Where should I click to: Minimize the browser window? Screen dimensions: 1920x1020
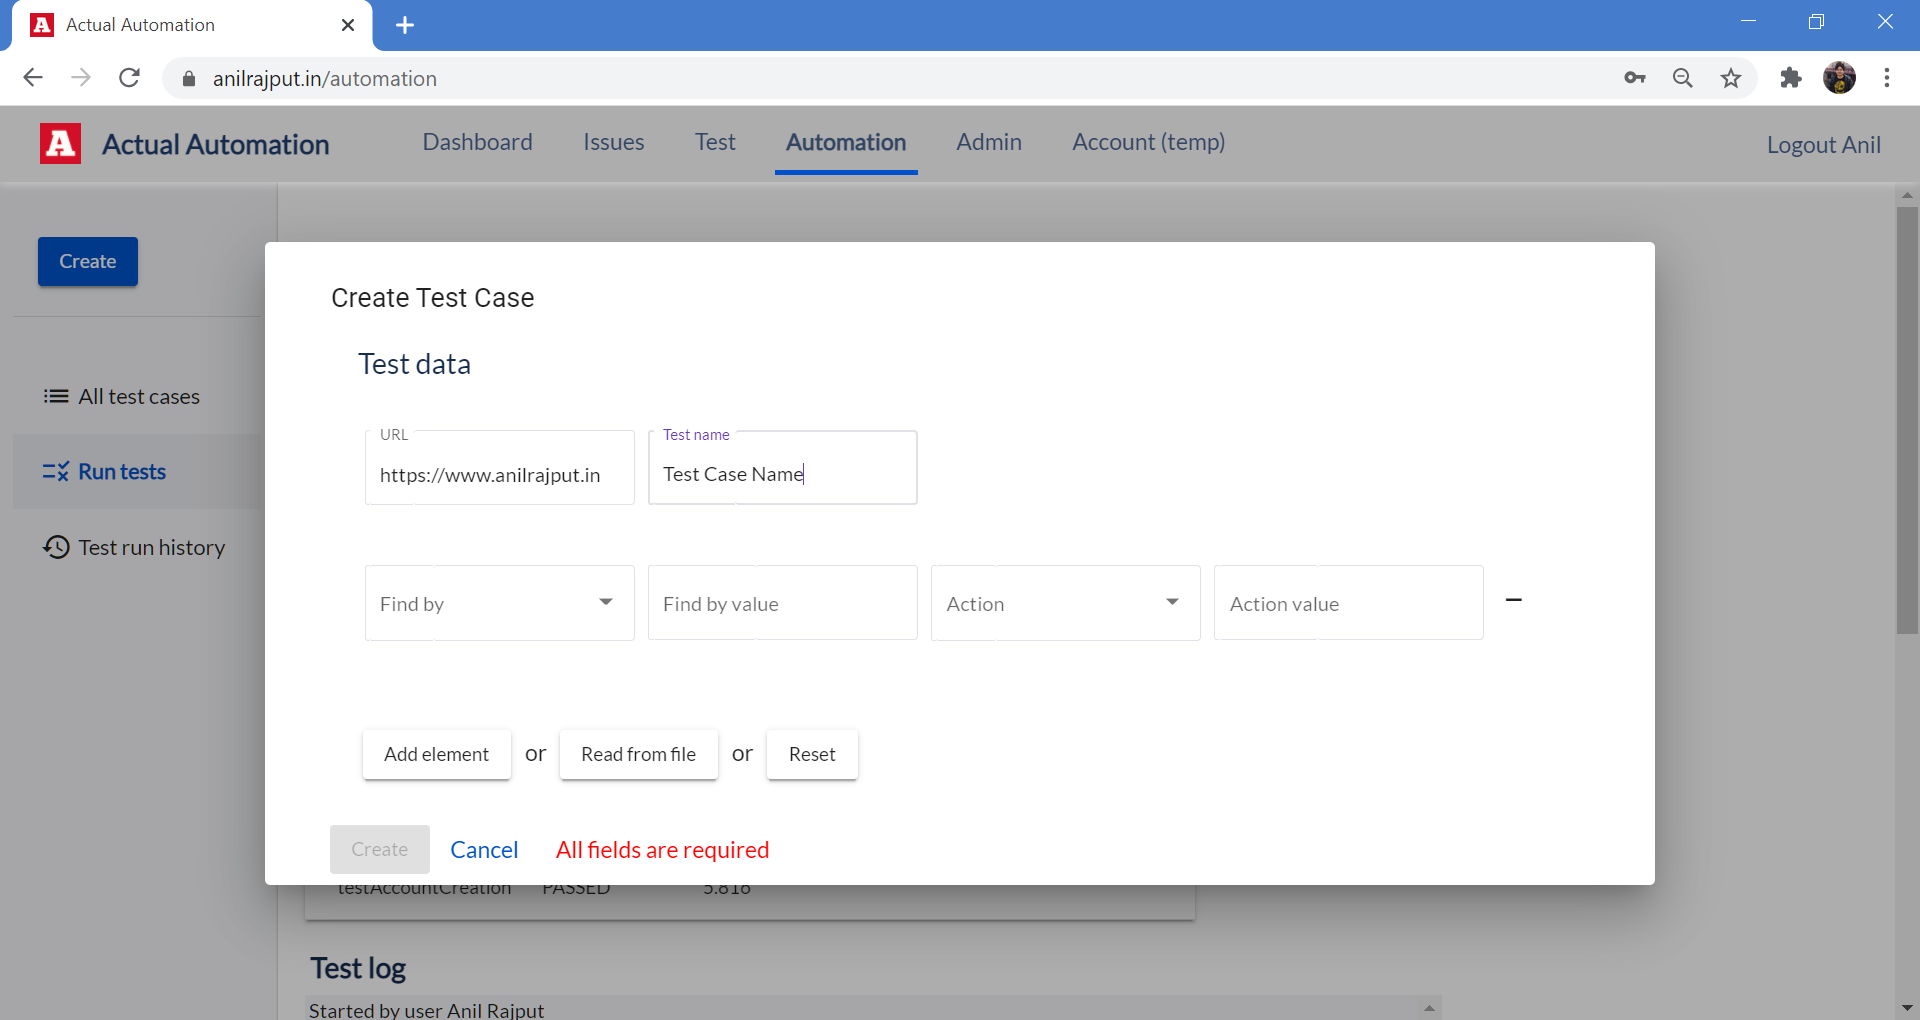[1749, 22]
